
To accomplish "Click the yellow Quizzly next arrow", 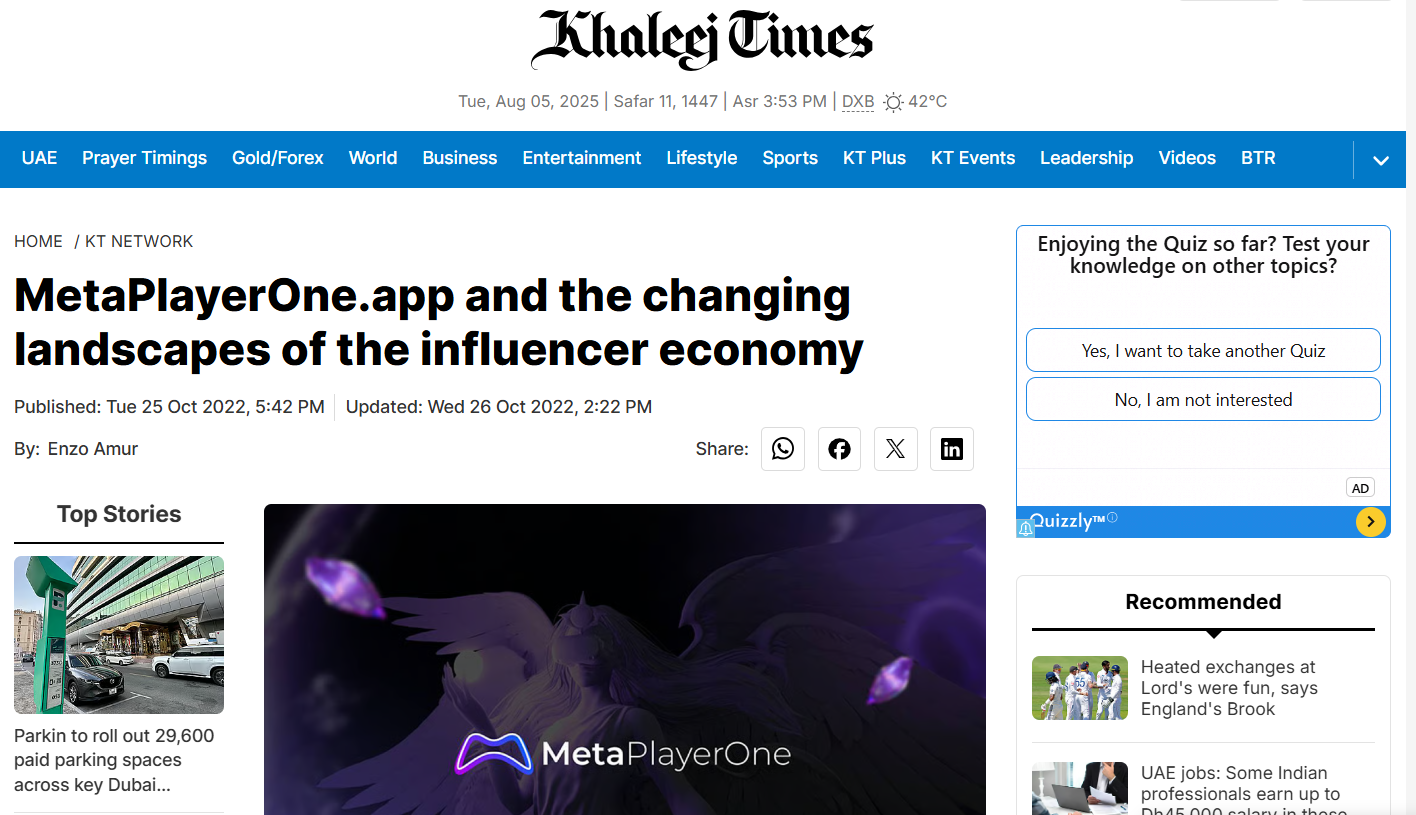I will point(1370,521).
